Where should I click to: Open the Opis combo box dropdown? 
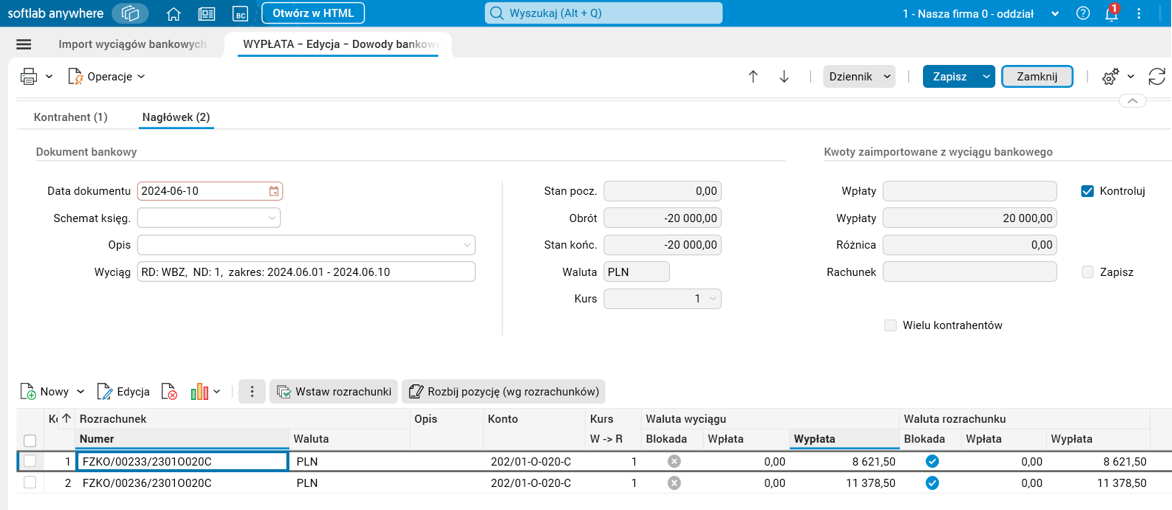(x=467, y=245)
